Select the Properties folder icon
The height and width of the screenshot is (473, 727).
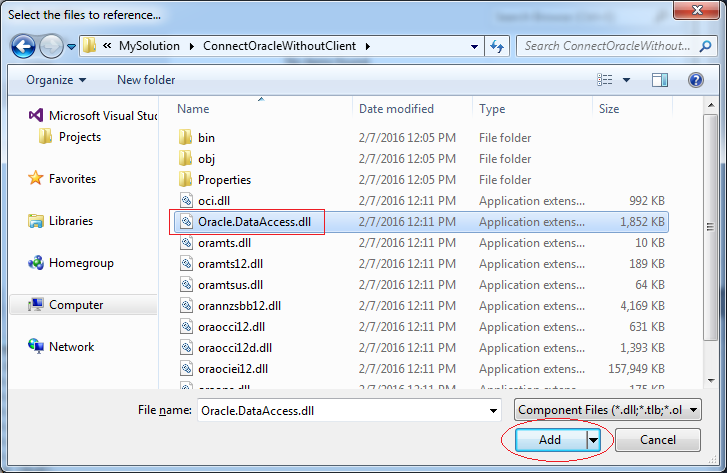pyautogui.click(x=185, y=179)
